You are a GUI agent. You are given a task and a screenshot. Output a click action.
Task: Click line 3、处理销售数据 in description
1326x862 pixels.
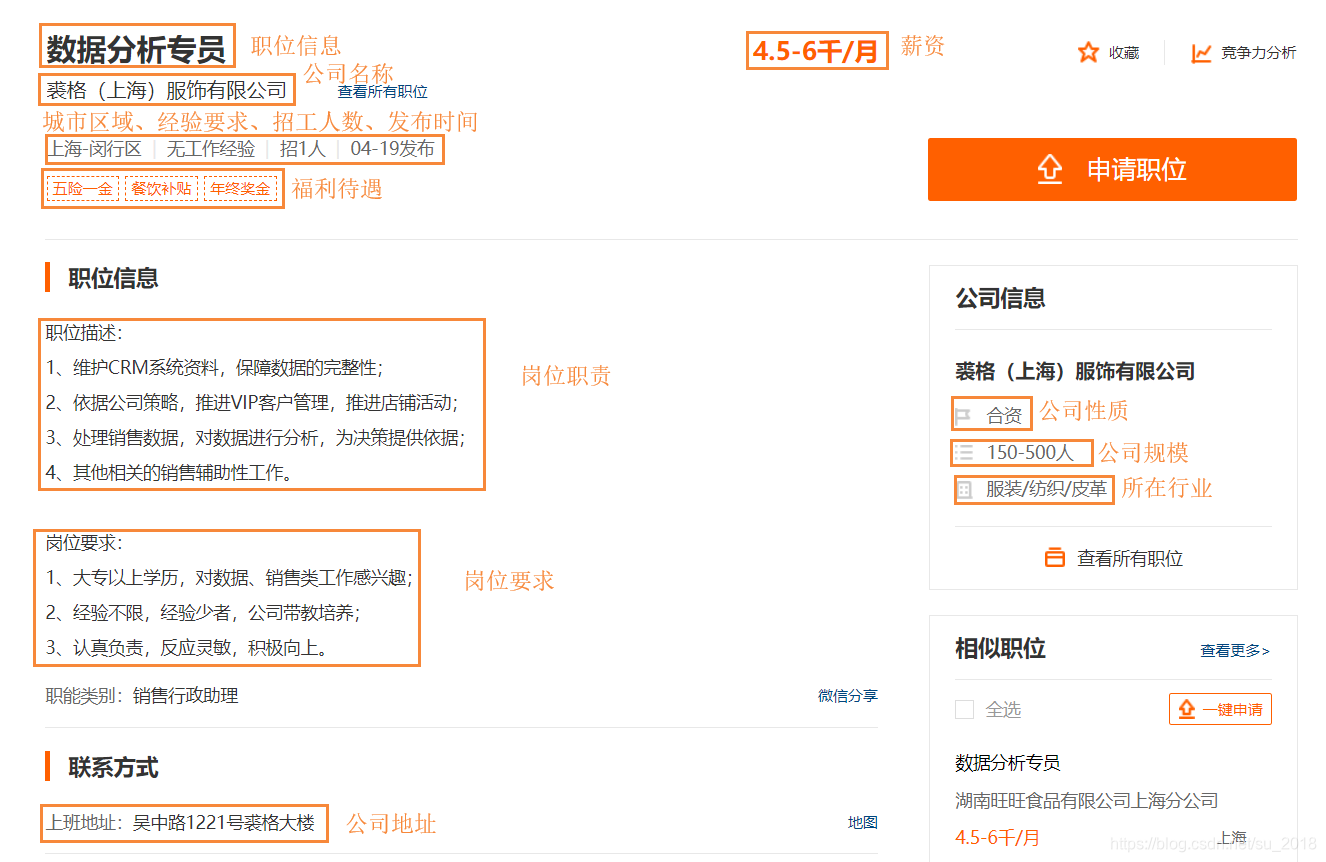(x=256, y=438)
